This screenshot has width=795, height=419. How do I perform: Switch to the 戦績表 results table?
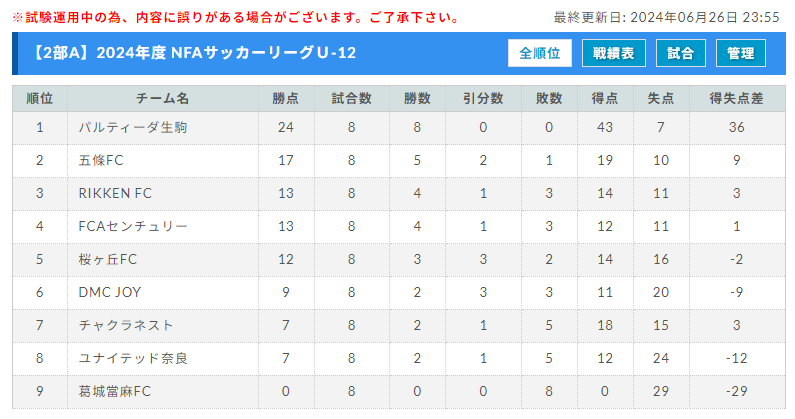[x=613, y=53]
